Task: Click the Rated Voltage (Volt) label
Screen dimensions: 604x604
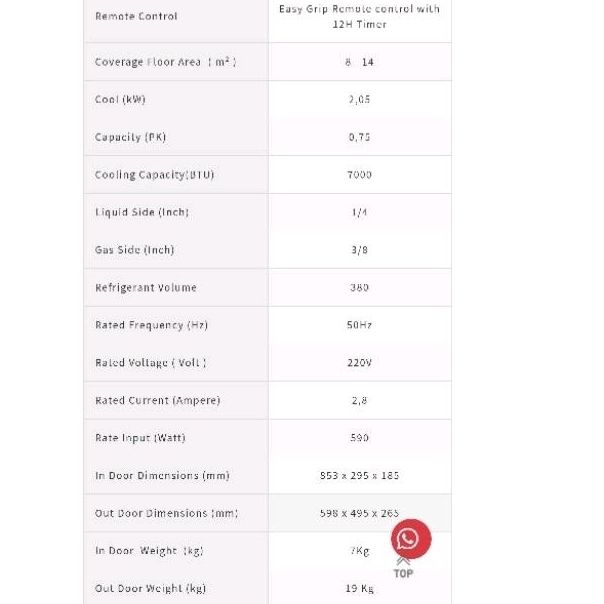Action: (x=151, y=363)
